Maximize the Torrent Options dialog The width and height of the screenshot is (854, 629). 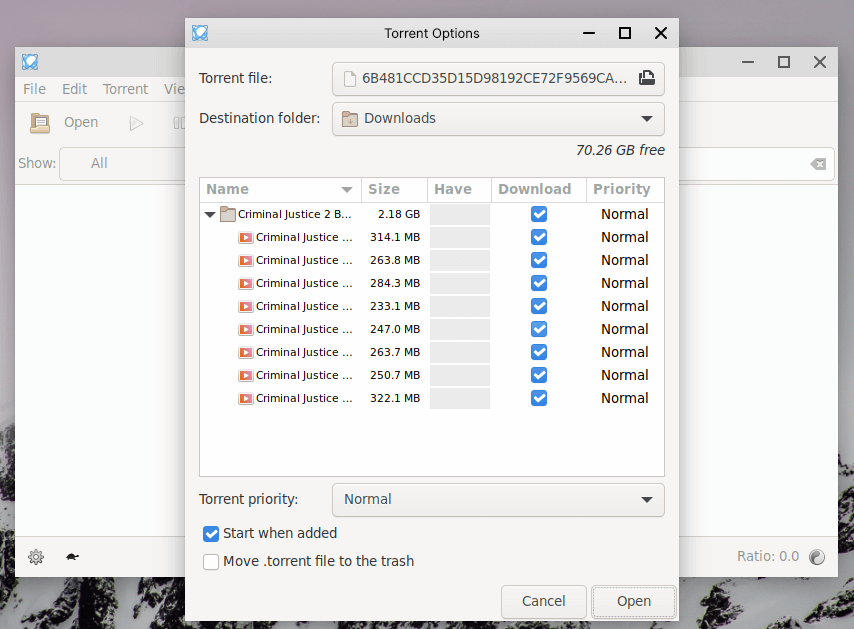click(625, 33)
